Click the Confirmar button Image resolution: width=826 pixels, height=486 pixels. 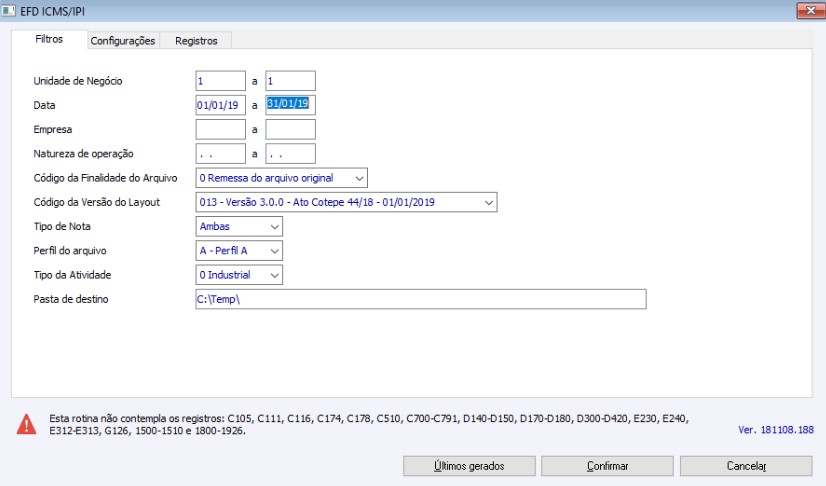pyautogui.click(x=607, y=466)
